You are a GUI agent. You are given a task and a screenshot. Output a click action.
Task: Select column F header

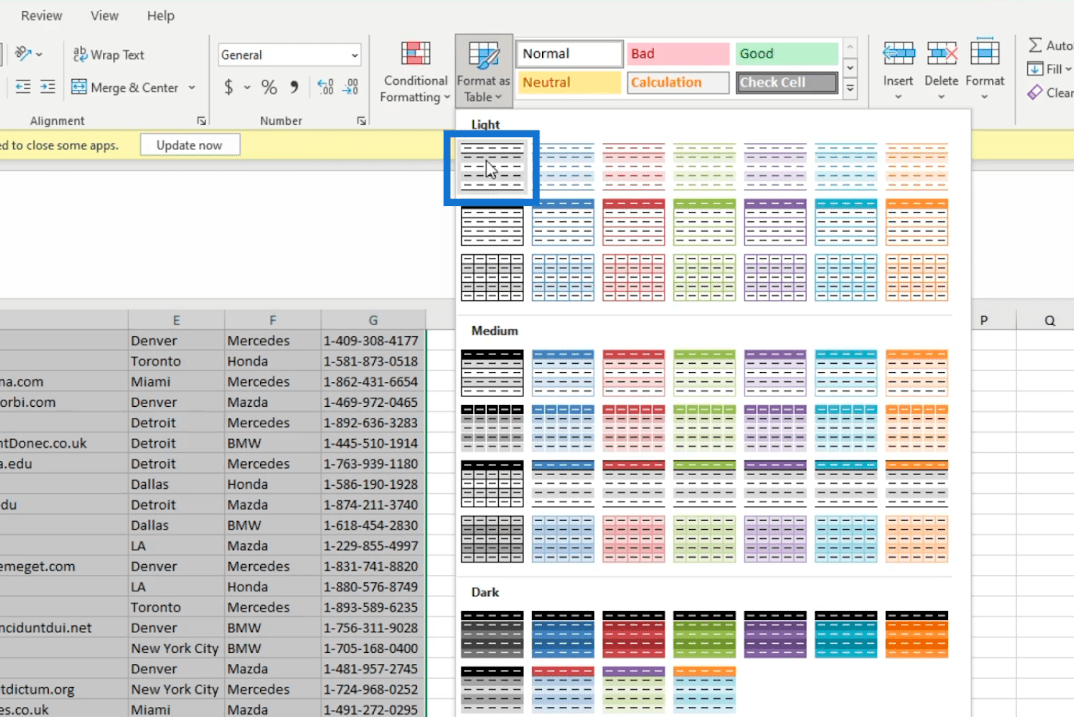tap(273, 320)
